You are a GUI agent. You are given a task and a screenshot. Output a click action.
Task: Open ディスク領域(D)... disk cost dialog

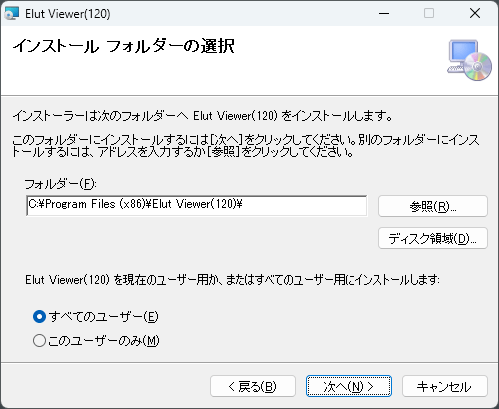point(433,238)
